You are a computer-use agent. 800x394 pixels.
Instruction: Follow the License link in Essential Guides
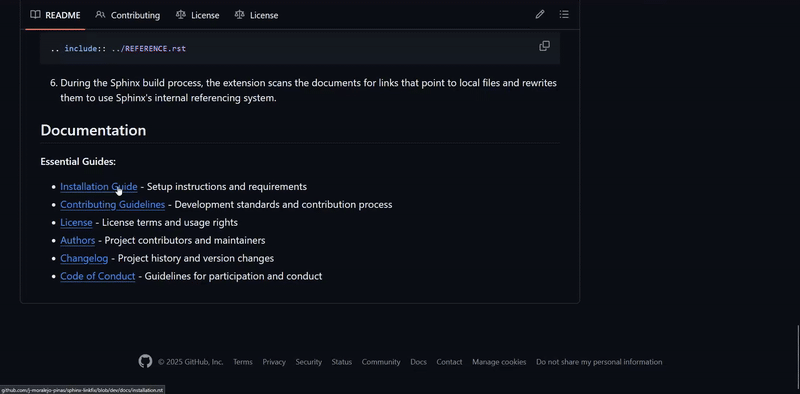76,223
